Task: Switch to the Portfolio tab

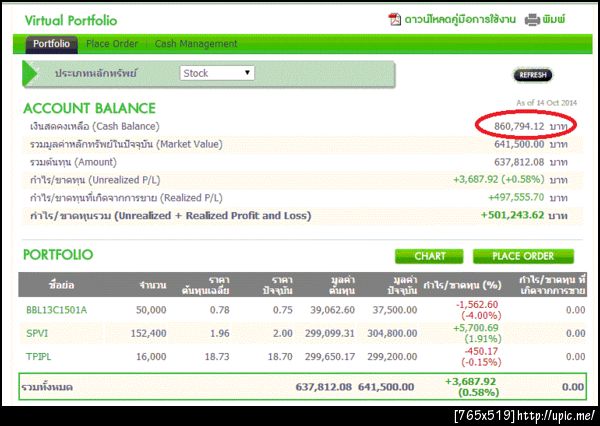Action: click(51, 44)
